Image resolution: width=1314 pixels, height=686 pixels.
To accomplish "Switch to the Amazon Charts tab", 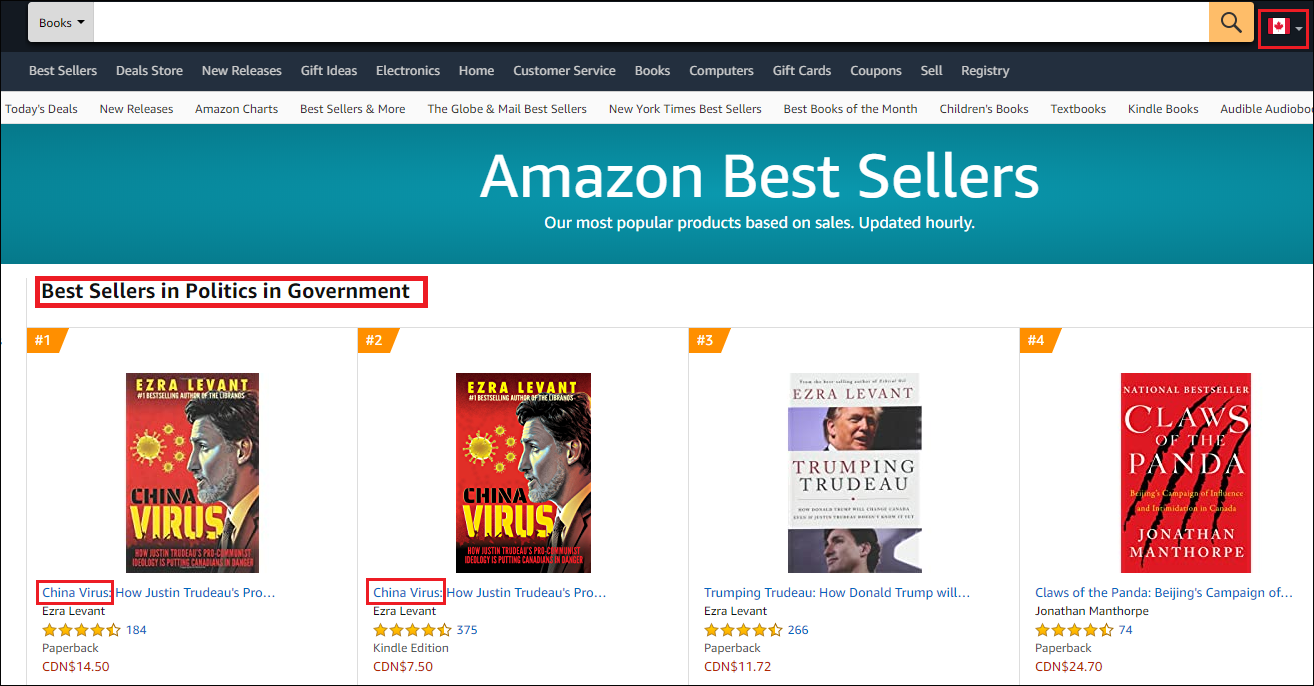I will (x=236, y=109).
